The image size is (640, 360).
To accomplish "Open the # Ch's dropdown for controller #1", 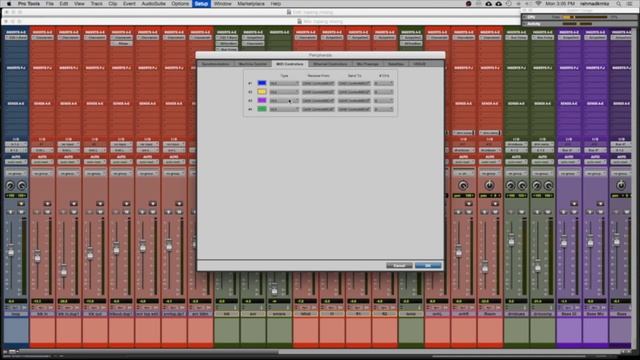I will pos(384,83).
